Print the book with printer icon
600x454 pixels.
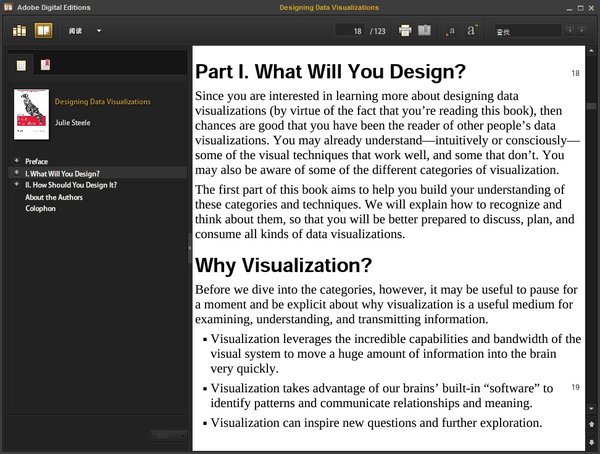(x=405, y=31)
